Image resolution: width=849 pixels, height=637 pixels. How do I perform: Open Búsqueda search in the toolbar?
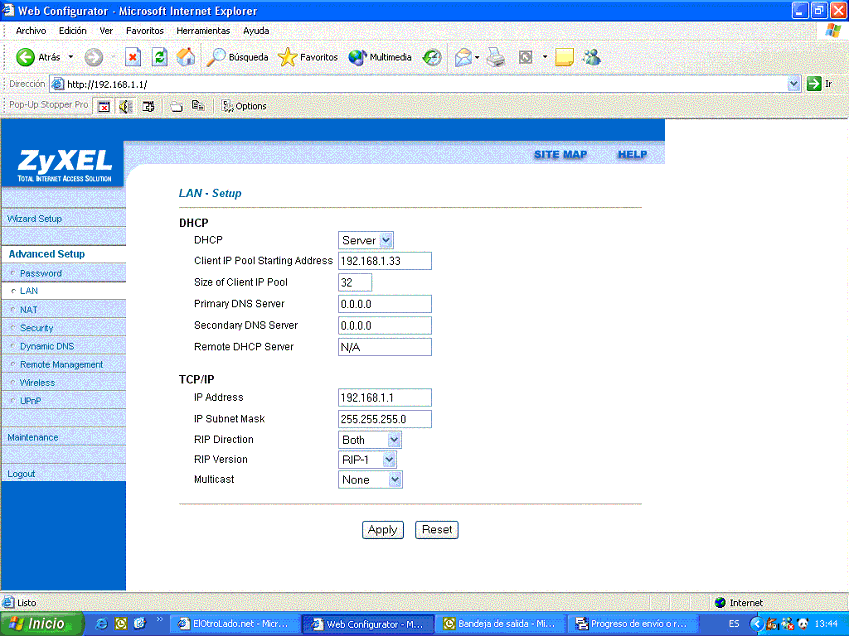click(x=237, y=57)
